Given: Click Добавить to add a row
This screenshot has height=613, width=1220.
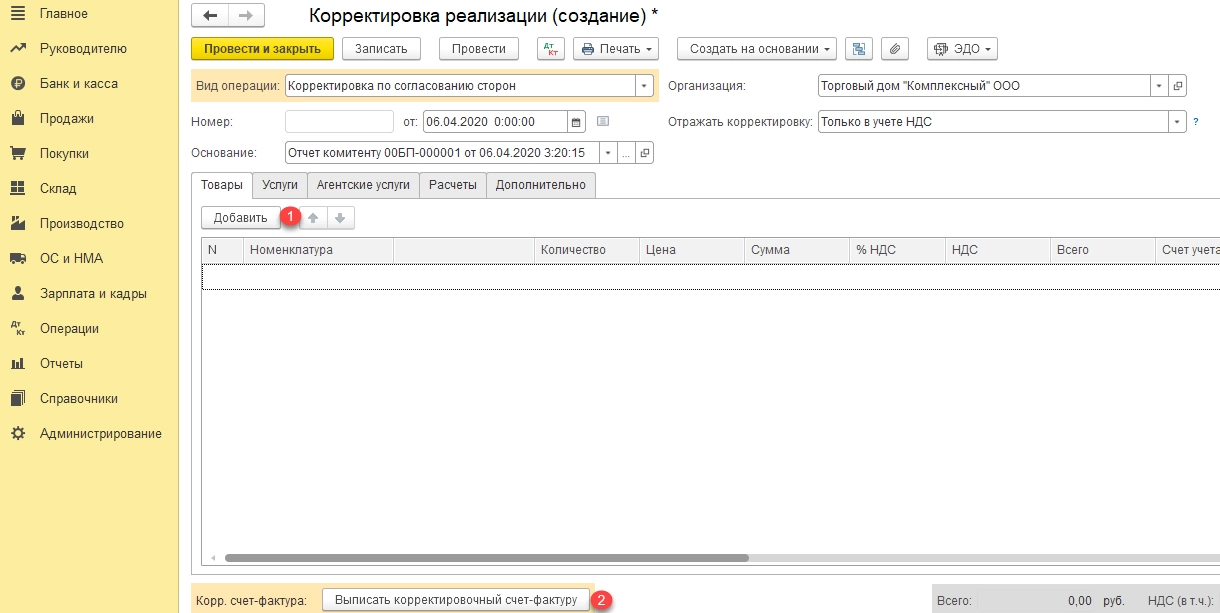Looking at the screenshot, I should [241, 218].
